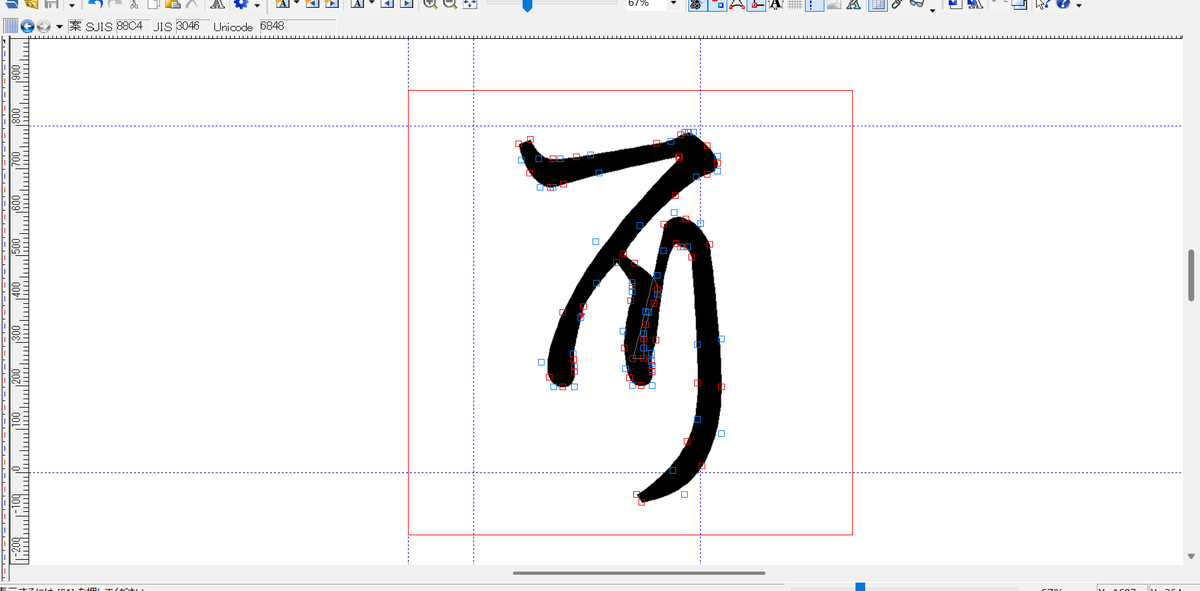Image resolution: width=1200 pixels, height=591 pixels.
Task: Click the status bar zoom slider handle
Action: point(860,587)
